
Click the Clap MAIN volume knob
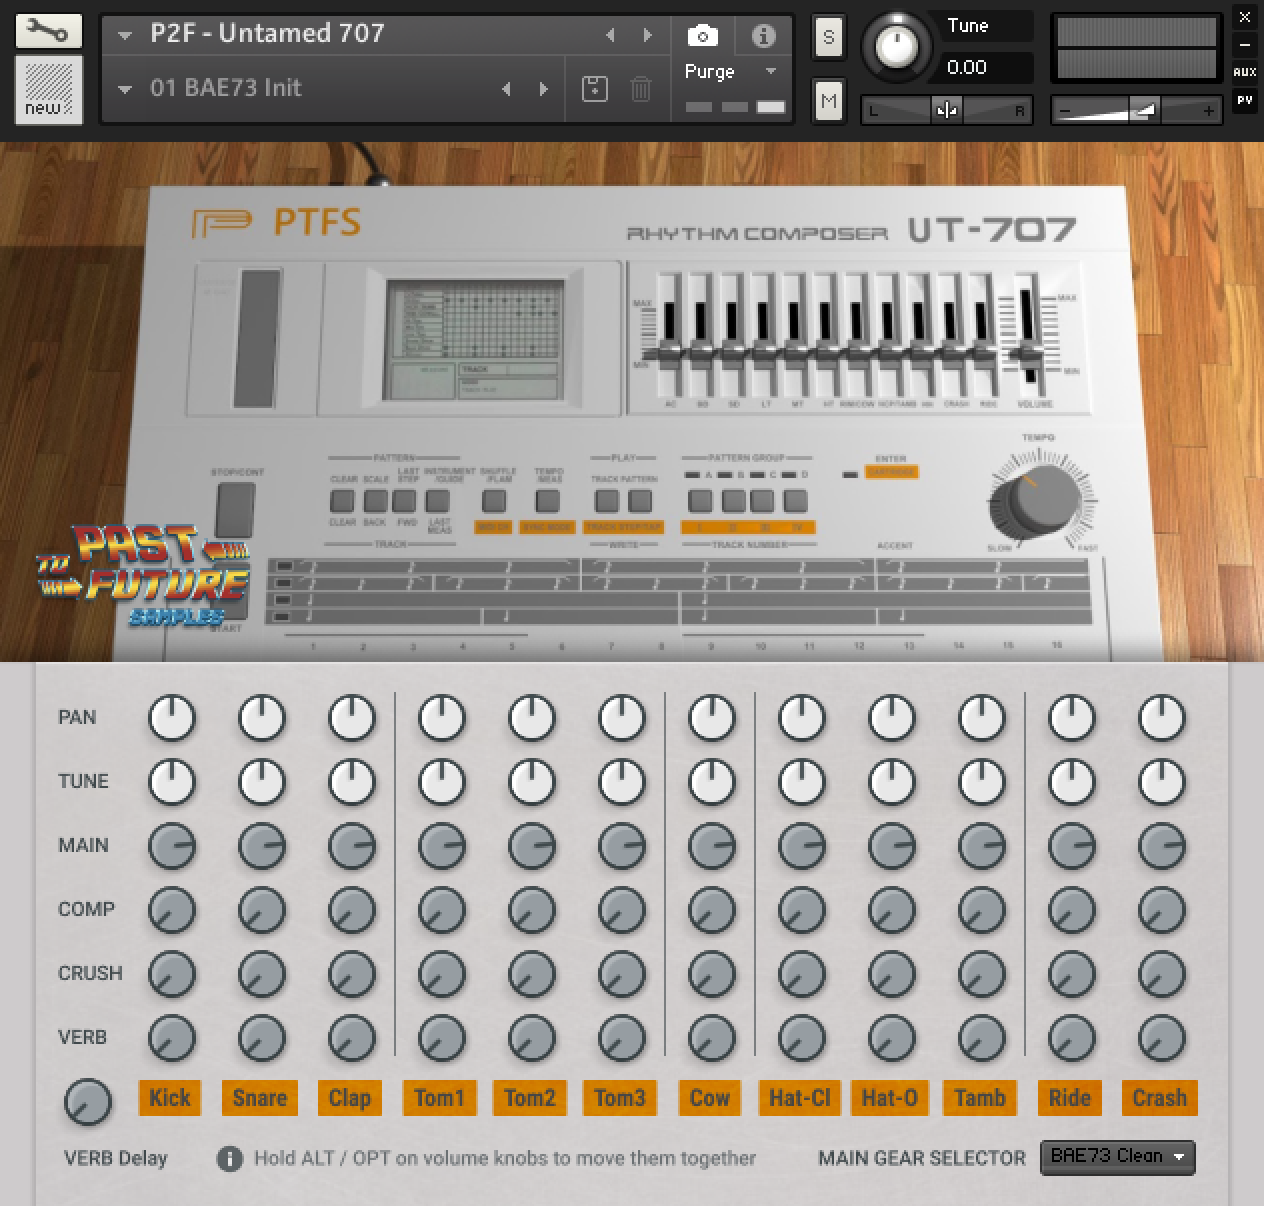[x=352, y=846]
